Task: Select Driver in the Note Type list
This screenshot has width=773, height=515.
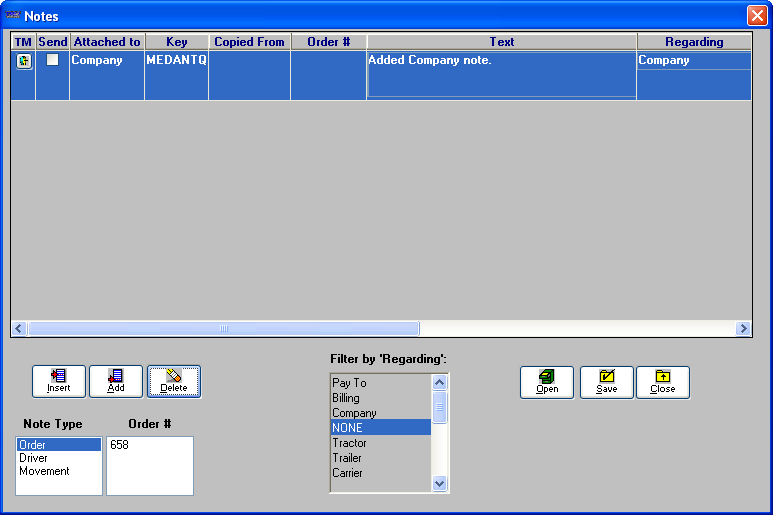Action: click(x=59, y=458)
